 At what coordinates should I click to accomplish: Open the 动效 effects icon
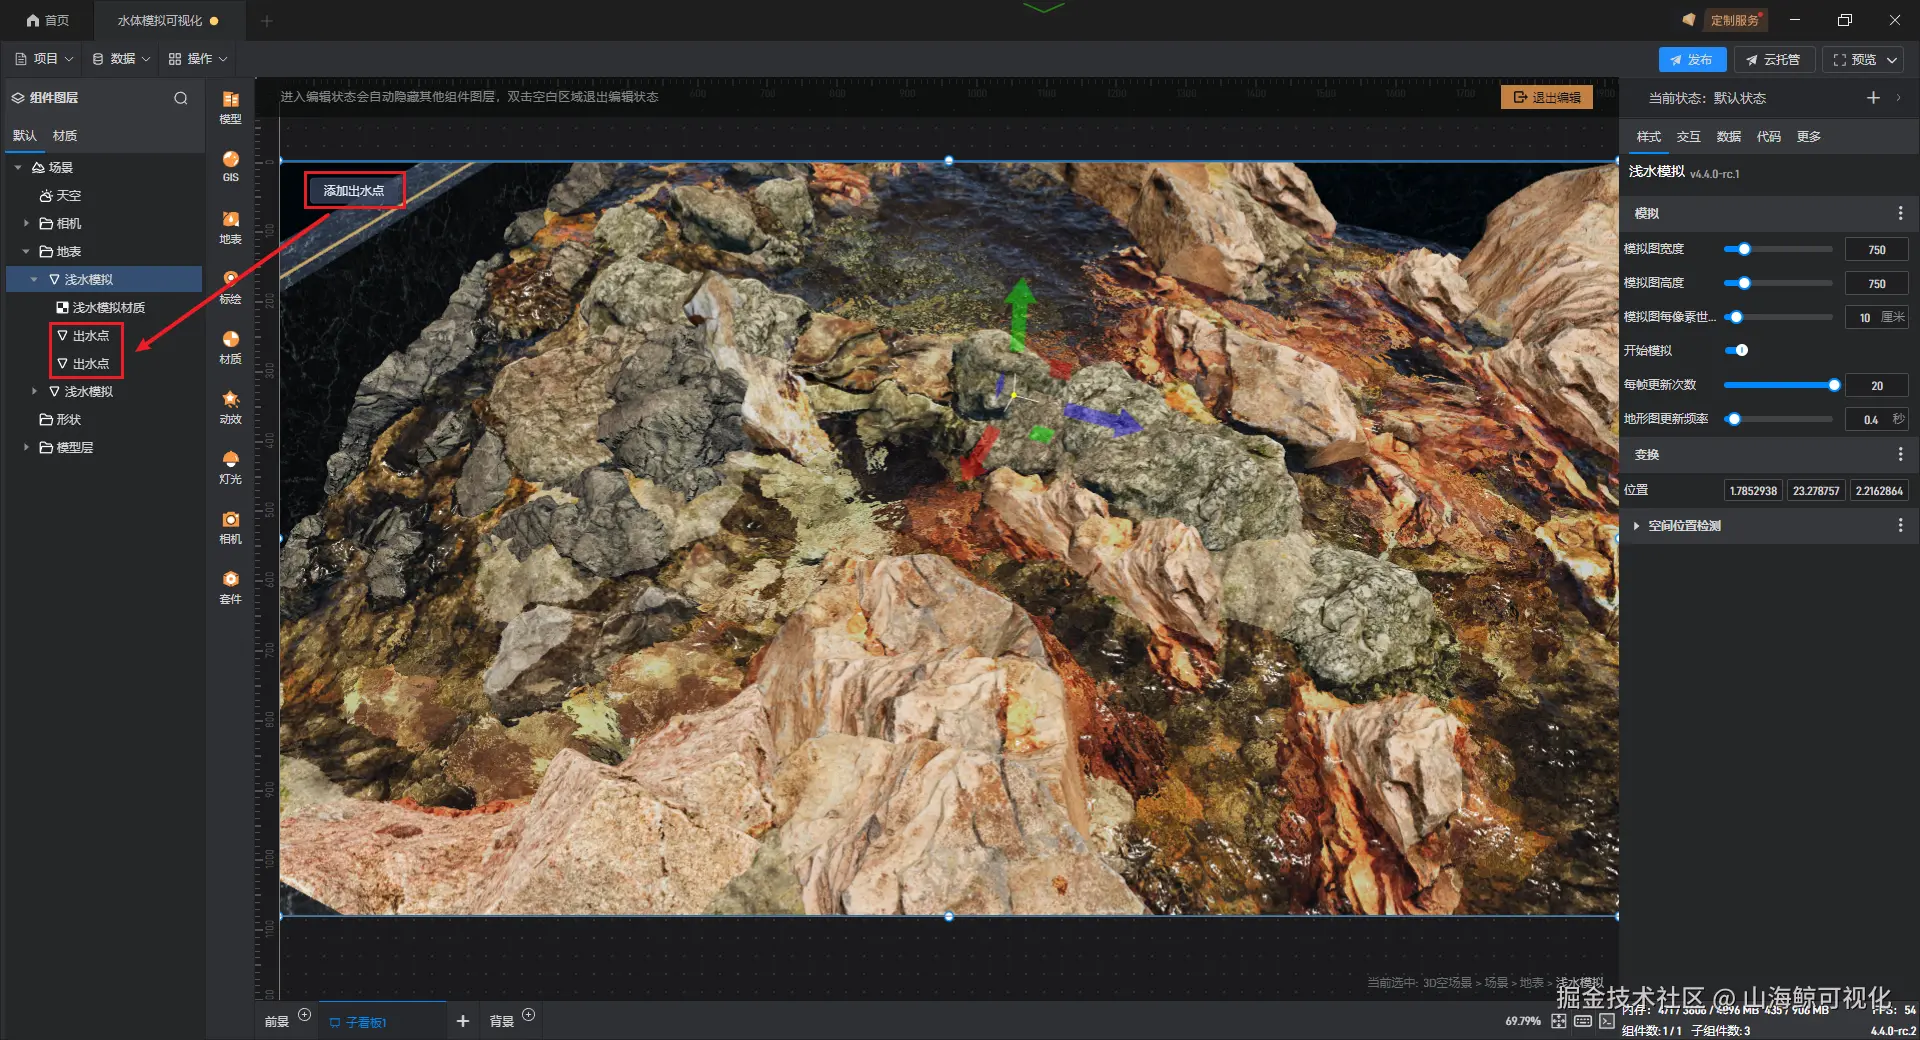[x=230, y=406]
